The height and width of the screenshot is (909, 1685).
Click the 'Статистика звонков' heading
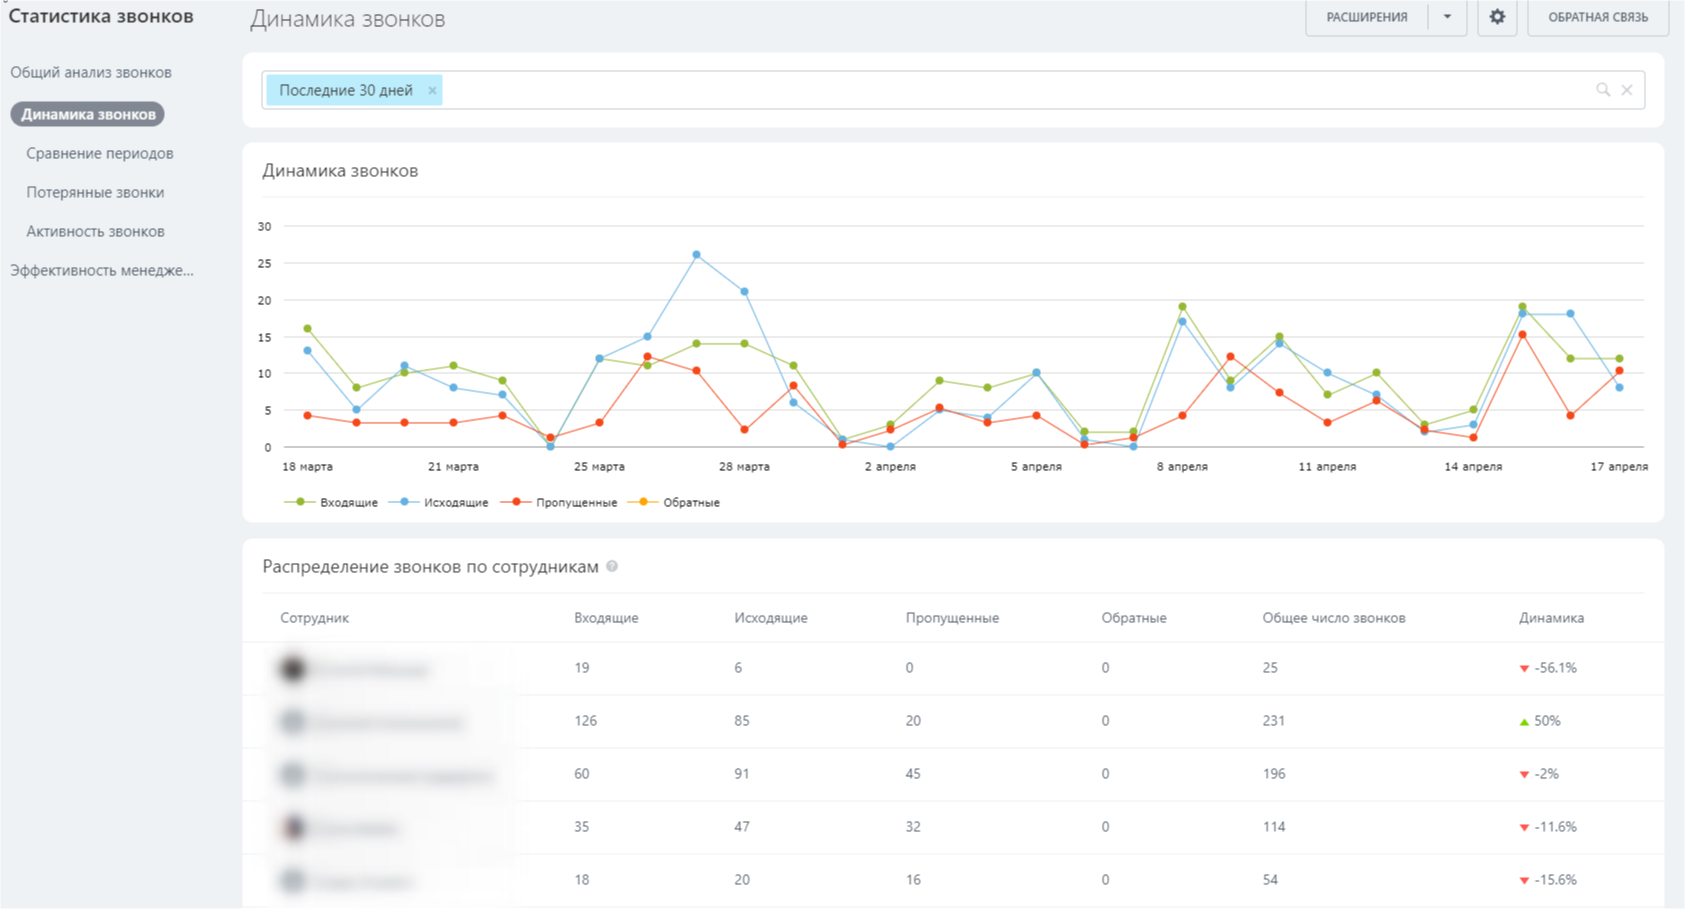101,16
